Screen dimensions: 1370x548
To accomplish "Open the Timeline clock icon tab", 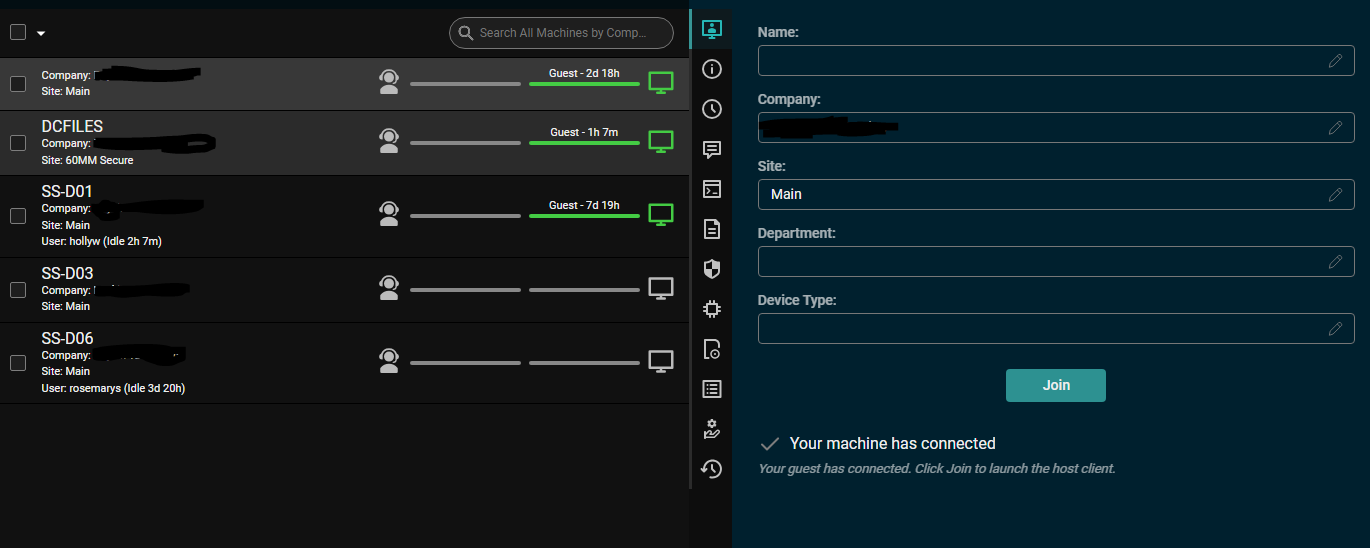I will (x=711, y=109).
